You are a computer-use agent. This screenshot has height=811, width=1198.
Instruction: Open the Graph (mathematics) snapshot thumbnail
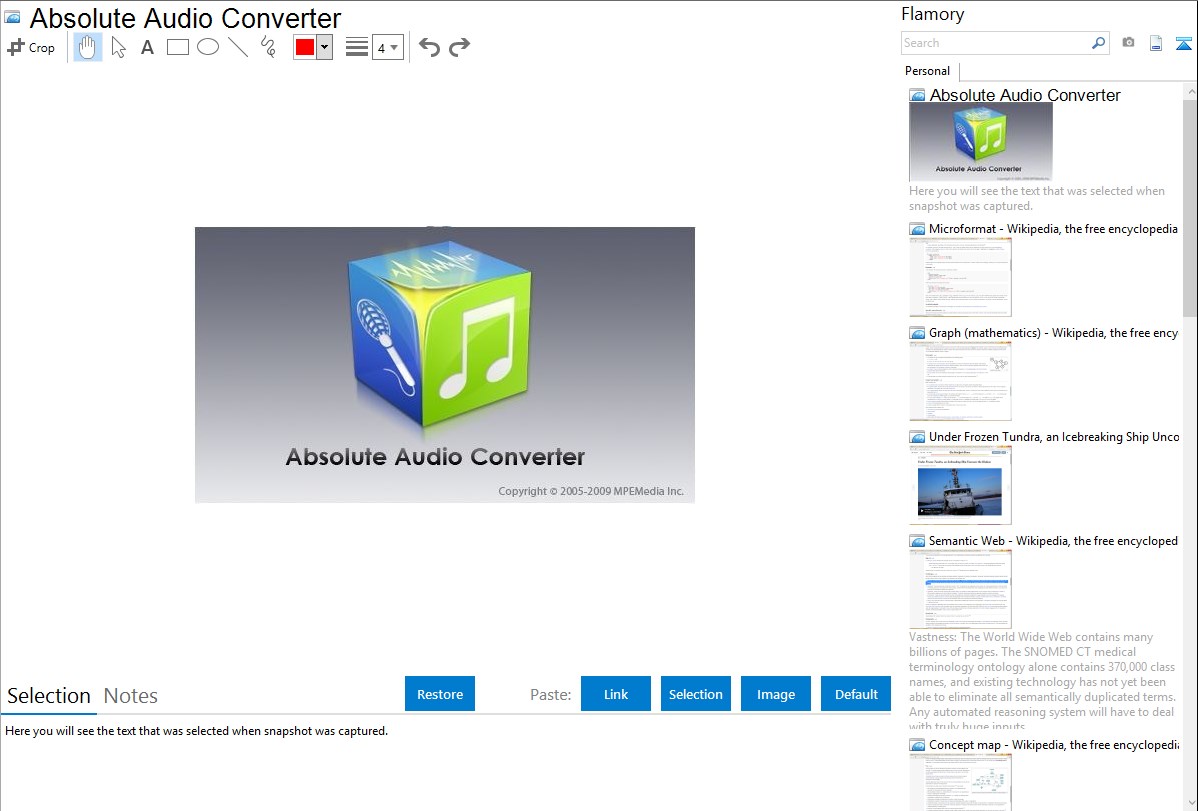pyautogui.click(x=960, y=381)
